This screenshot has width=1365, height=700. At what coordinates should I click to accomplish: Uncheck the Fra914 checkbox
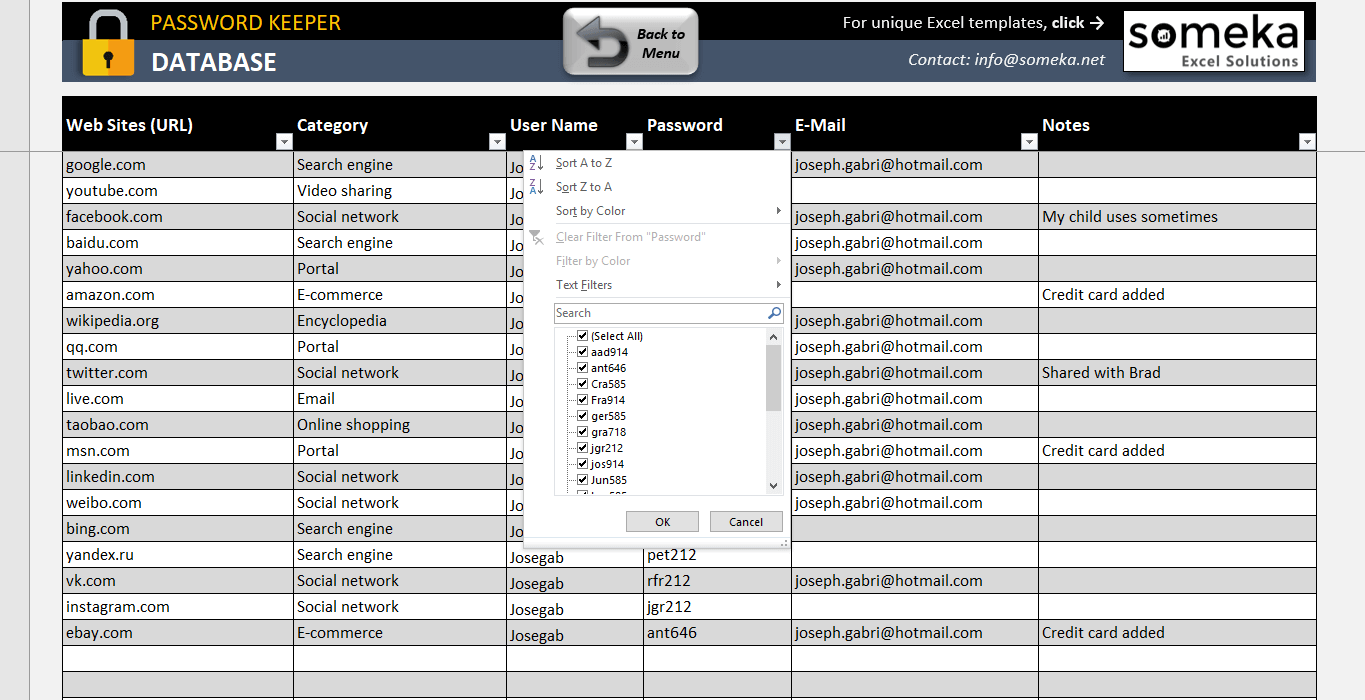(582, 400)
